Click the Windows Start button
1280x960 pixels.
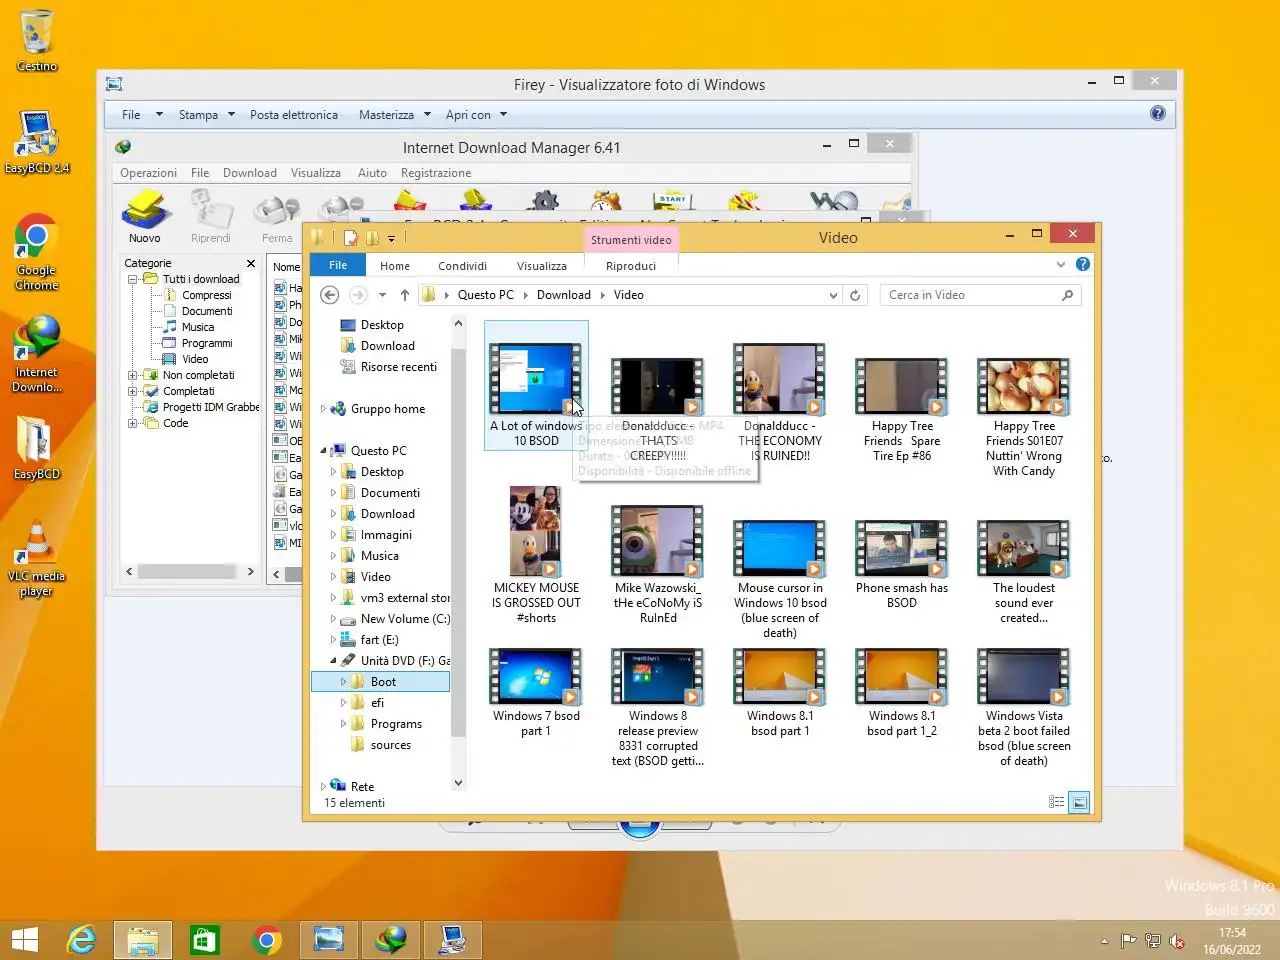click(25, 940)
